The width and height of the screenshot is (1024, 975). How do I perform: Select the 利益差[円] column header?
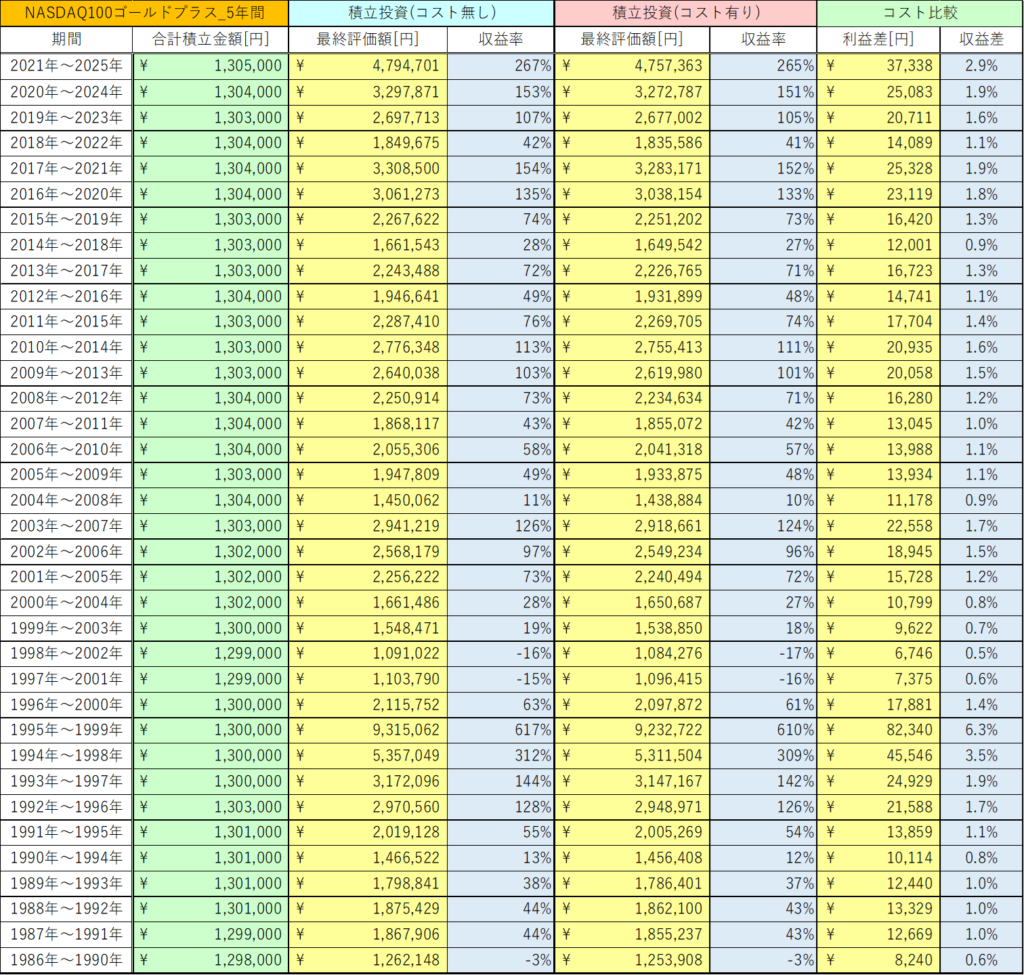coord(878,39)
